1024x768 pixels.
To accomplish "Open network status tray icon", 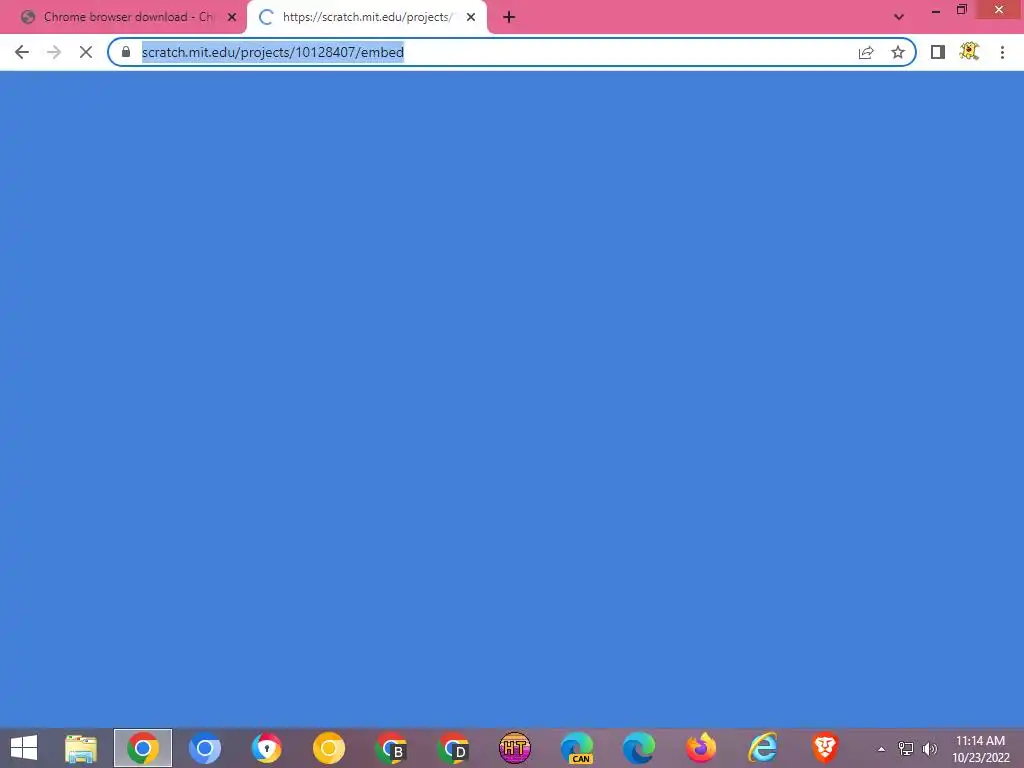I will (905, 748).
